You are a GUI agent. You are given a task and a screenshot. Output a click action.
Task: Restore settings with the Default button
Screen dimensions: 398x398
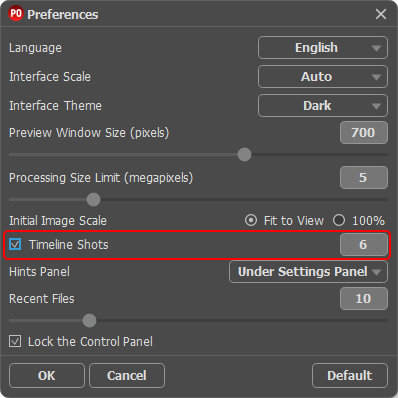point(350,376)
